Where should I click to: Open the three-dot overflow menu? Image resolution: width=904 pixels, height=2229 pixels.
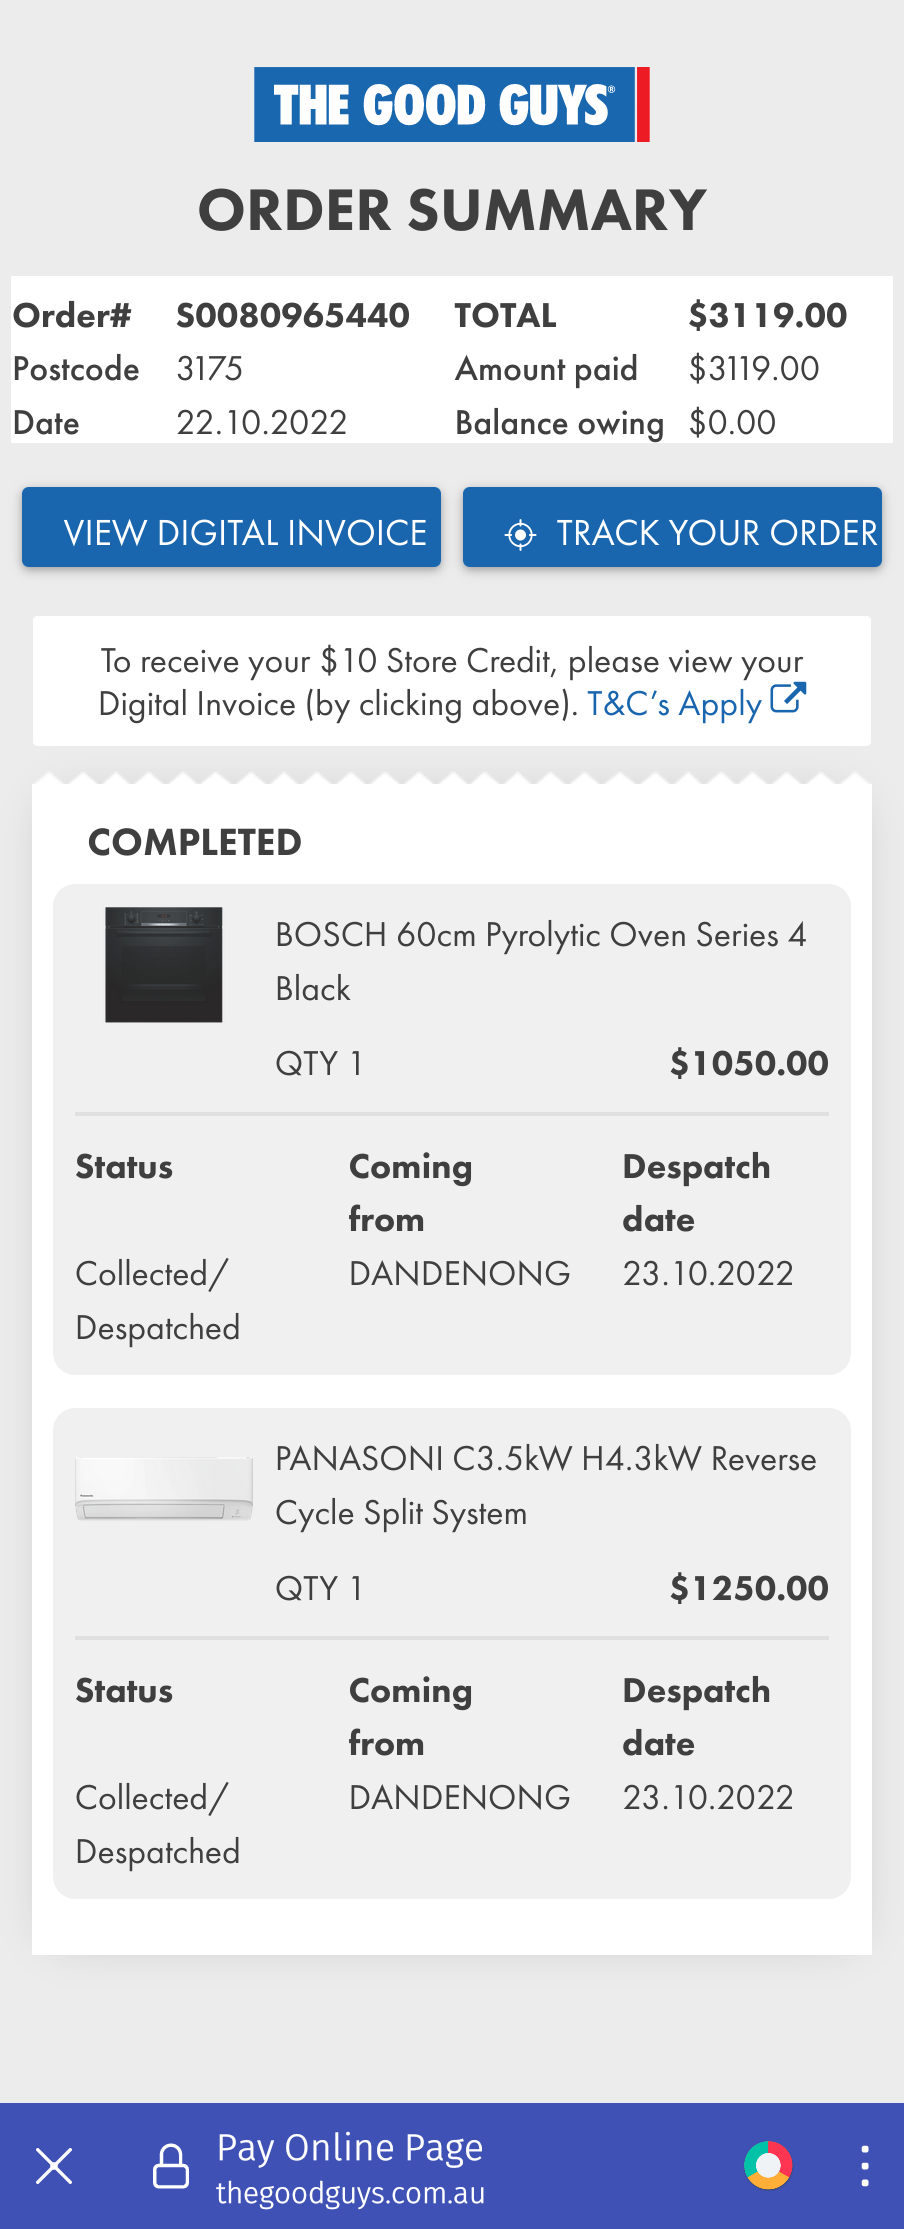[864, 2166]
